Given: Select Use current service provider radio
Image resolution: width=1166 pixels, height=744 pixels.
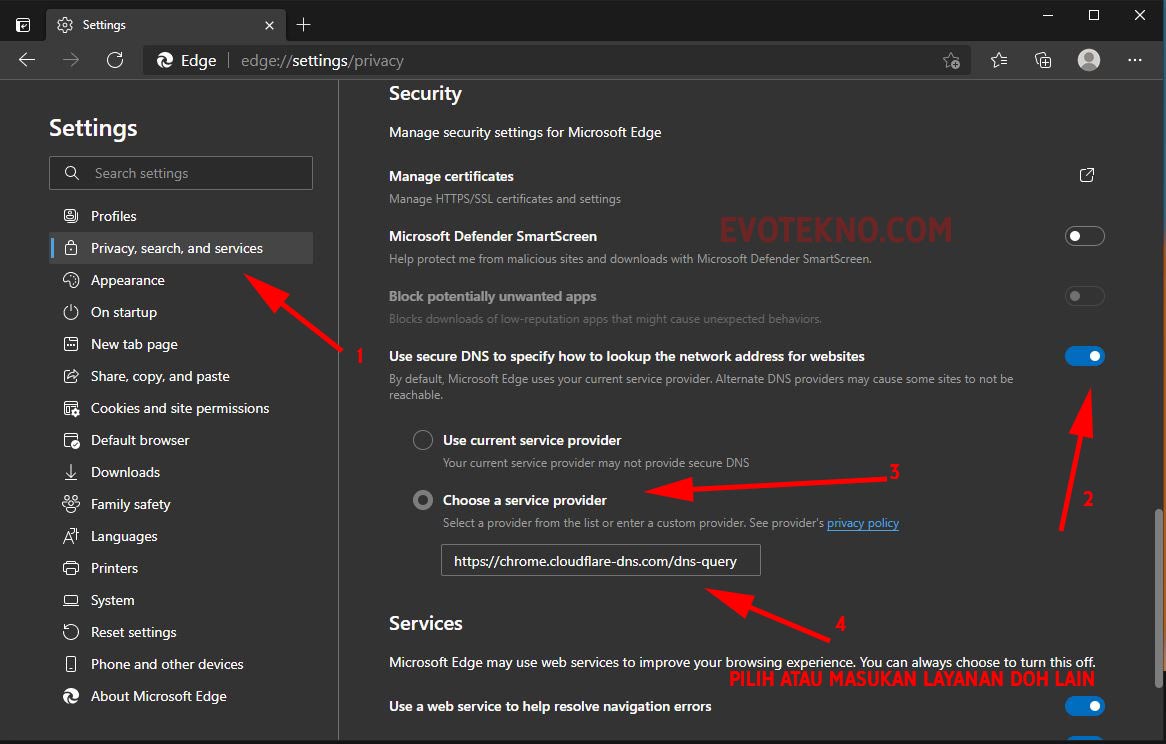Looking at the screenshot, I should point(423,440).
